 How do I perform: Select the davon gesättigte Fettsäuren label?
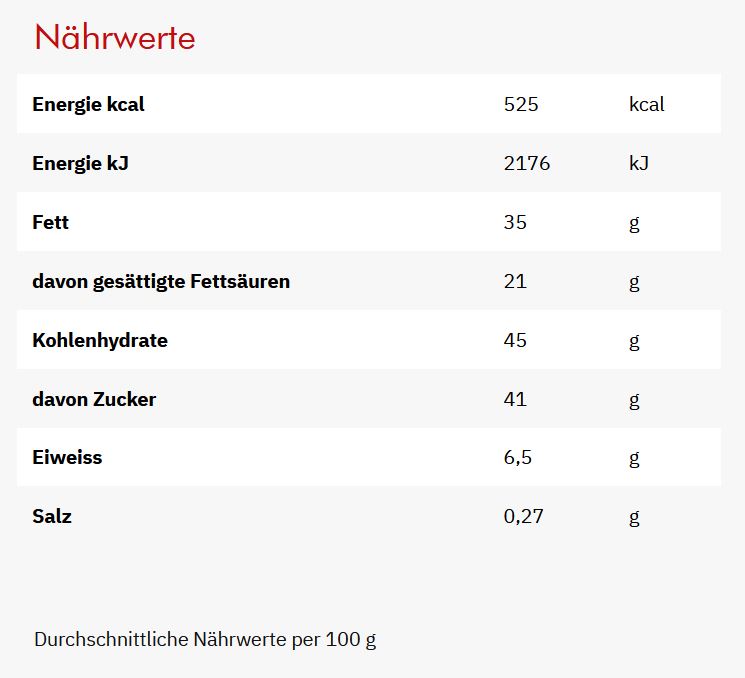pos(161,281)
